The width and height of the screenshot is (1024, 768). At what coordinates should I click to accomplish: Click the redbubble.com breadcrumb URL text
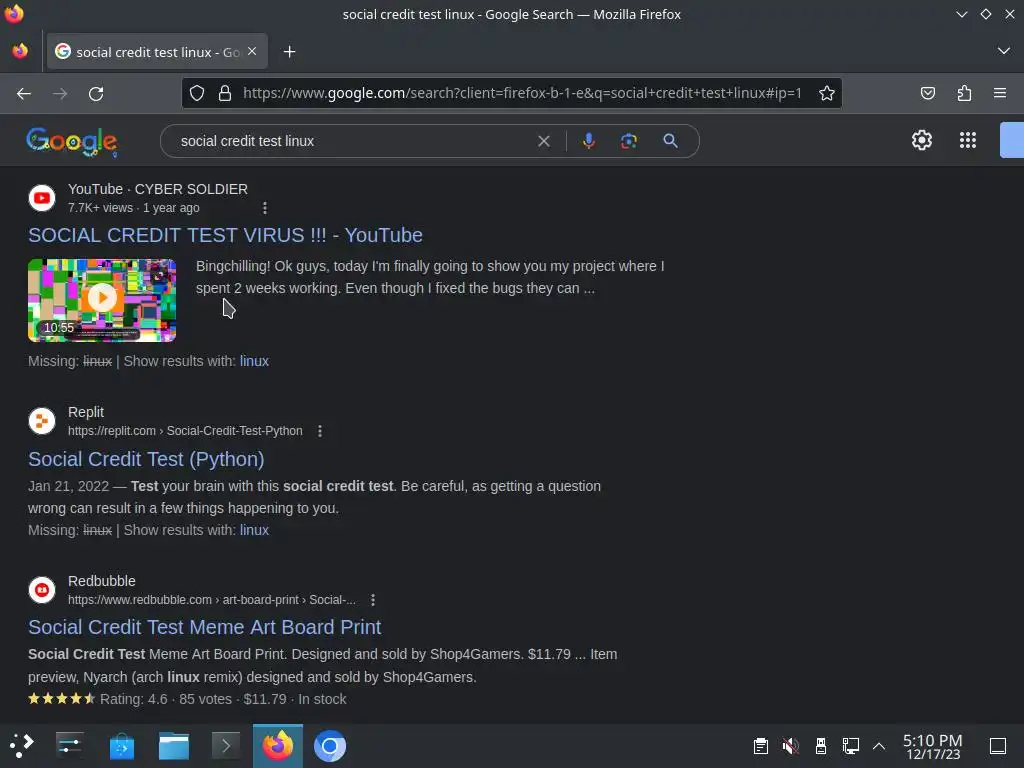click(212, 600)
